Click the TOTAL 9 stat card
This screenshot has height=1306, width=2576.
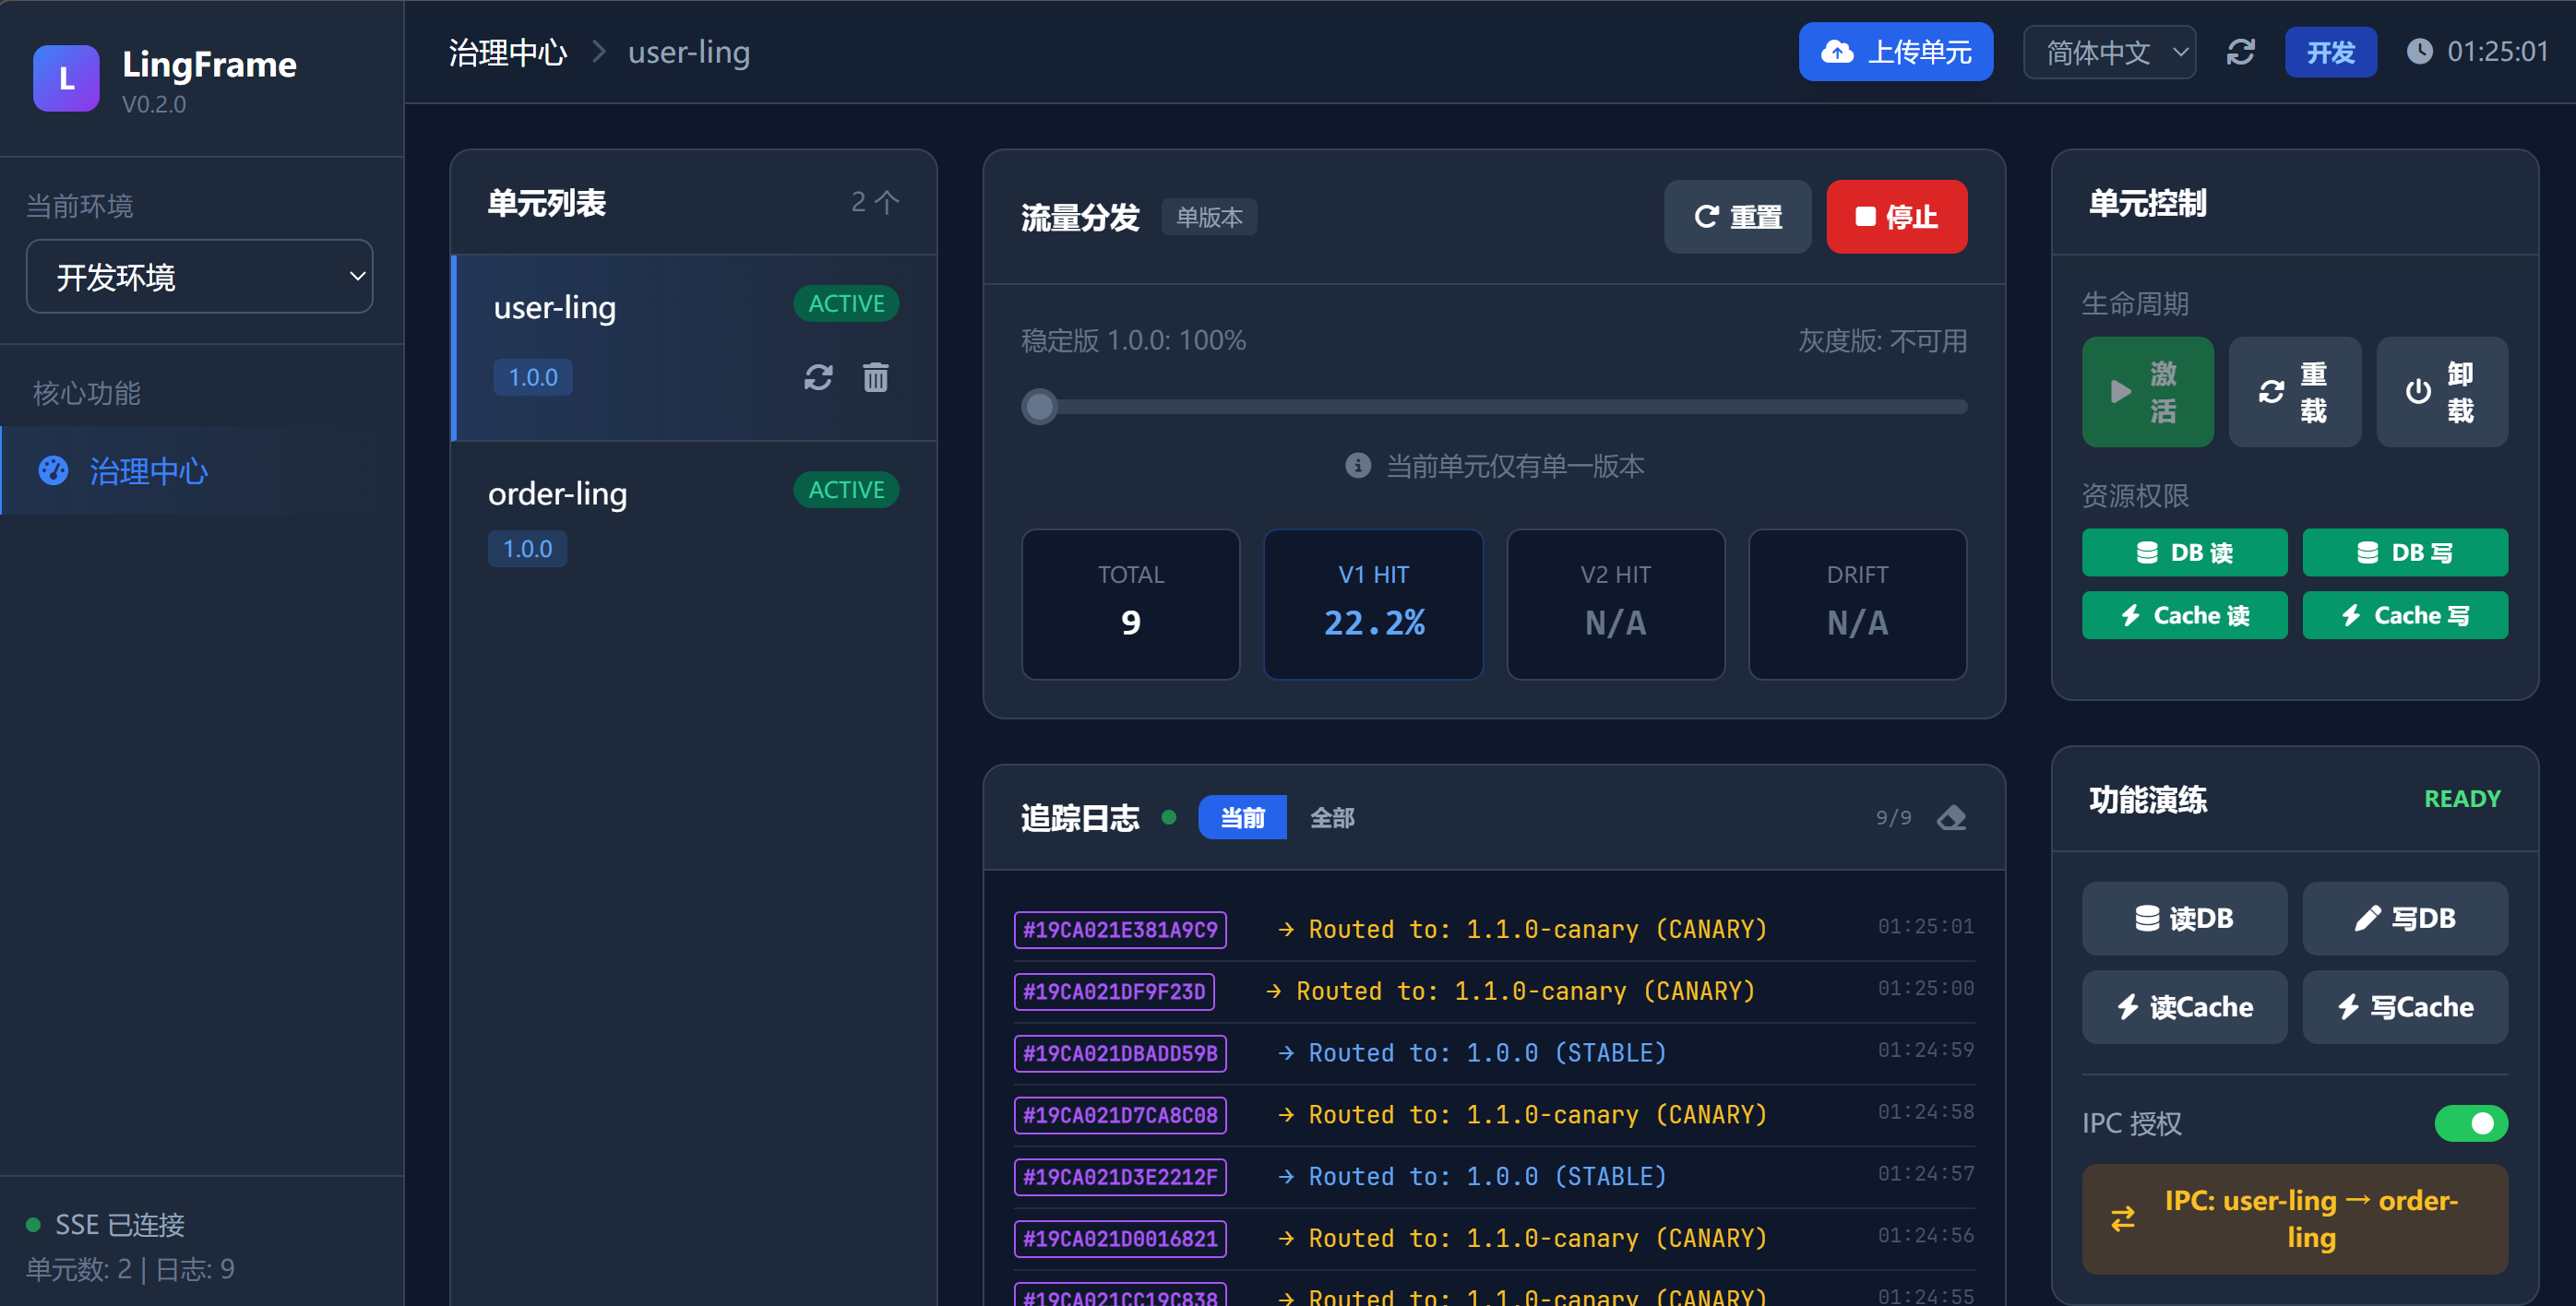(x=1130, y=604)
